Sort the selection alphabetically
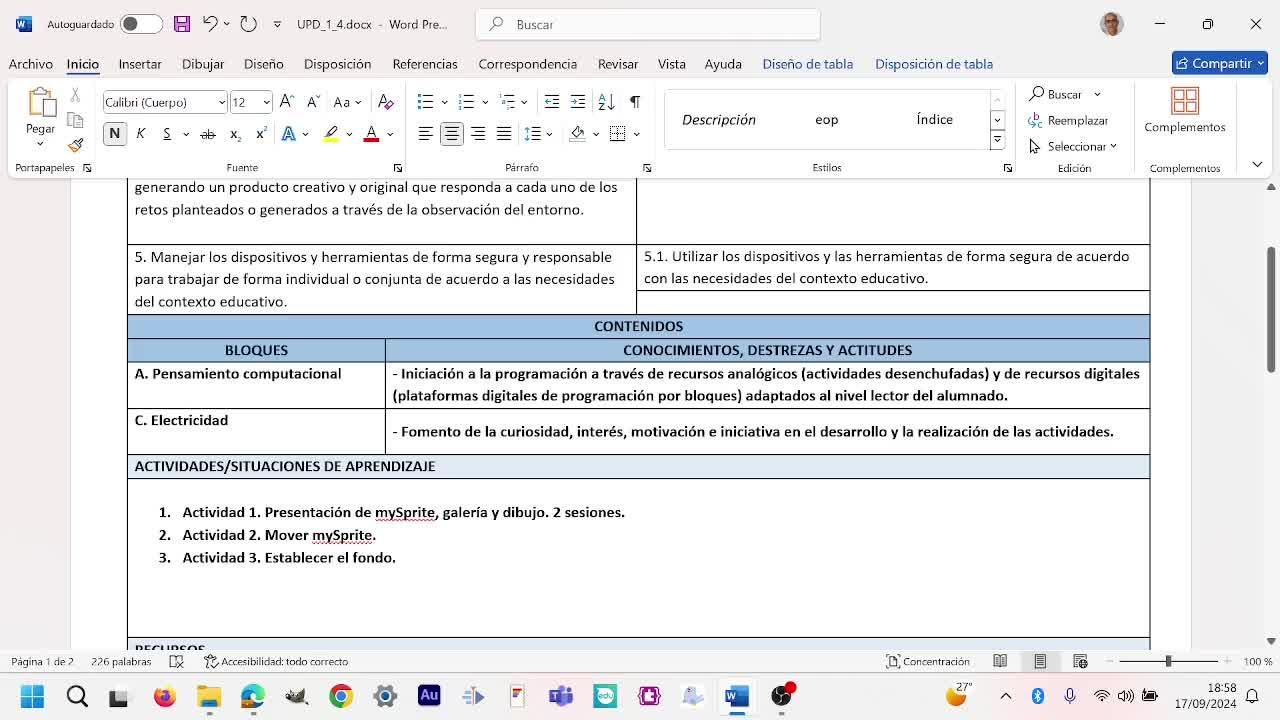 pos(606,102)
